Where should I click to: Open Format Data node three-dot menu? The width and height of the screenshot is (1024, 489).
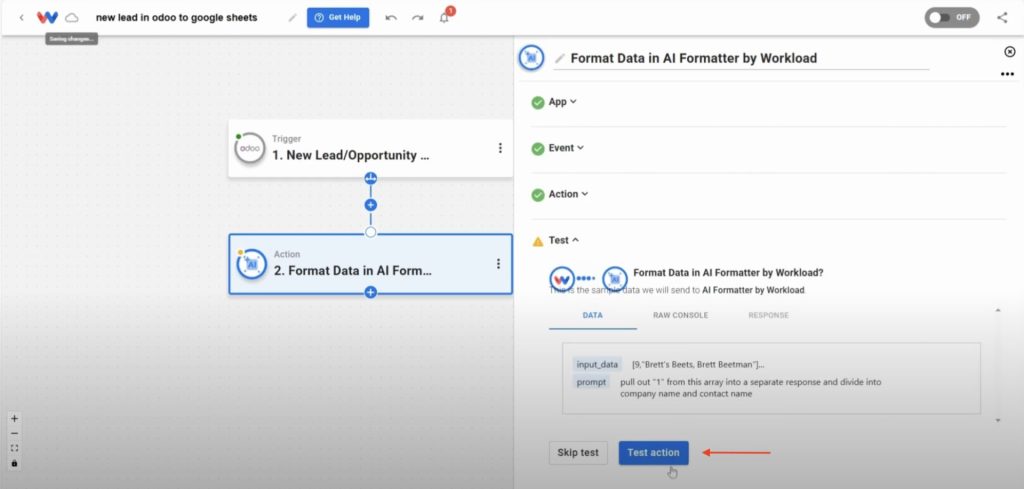point(498,264)
